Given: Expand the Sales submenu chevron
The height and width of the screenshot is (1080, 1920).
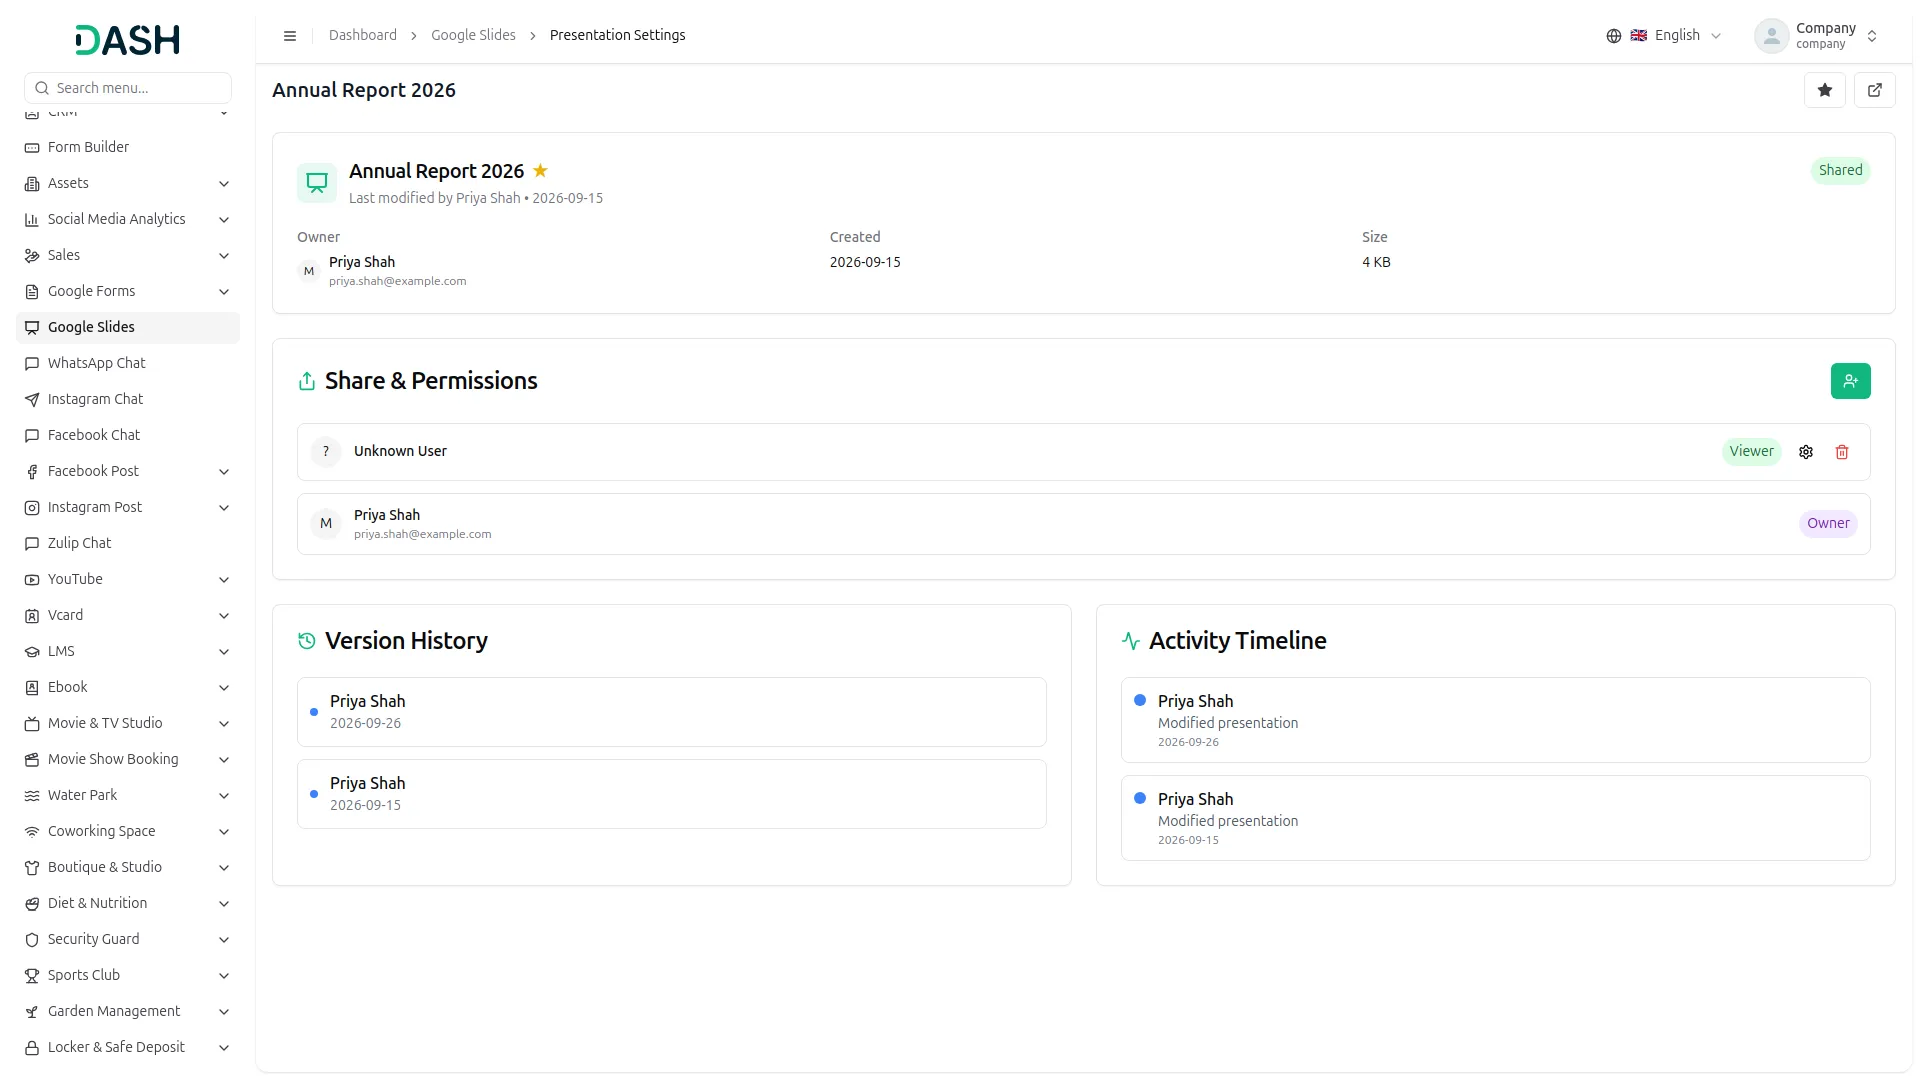Looking at the screenshot, I should click(x=224, y=256).
